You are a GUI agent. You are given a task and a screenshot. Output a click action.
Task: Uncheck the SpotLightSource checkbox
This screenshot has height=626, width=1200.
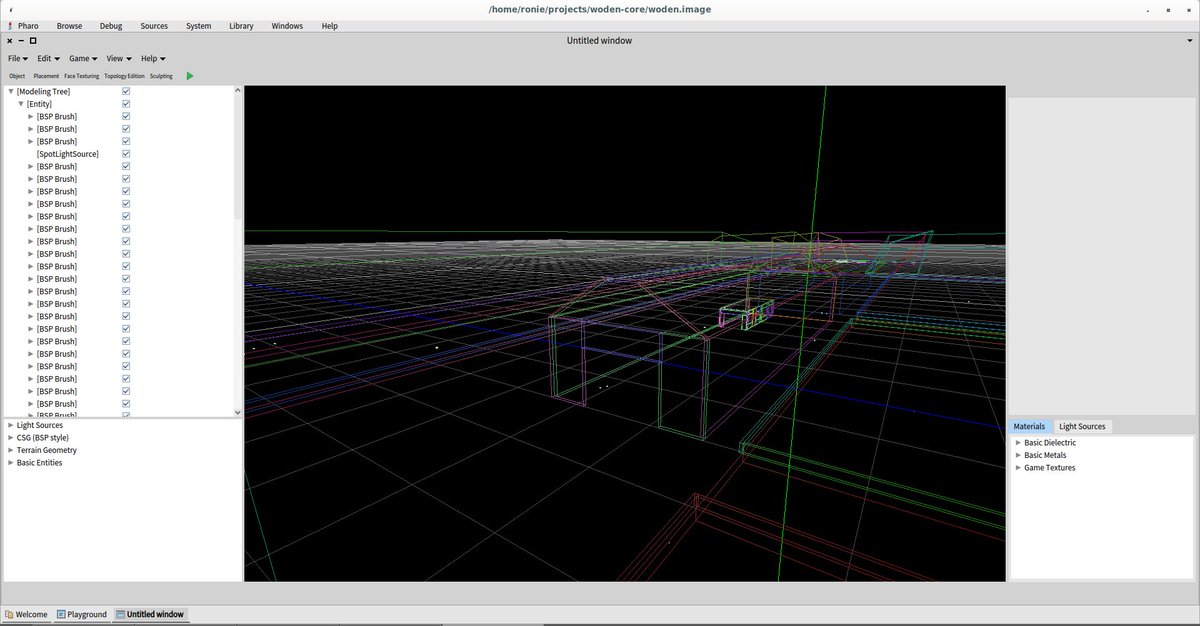pyautogui.click(x=126, y=154)
